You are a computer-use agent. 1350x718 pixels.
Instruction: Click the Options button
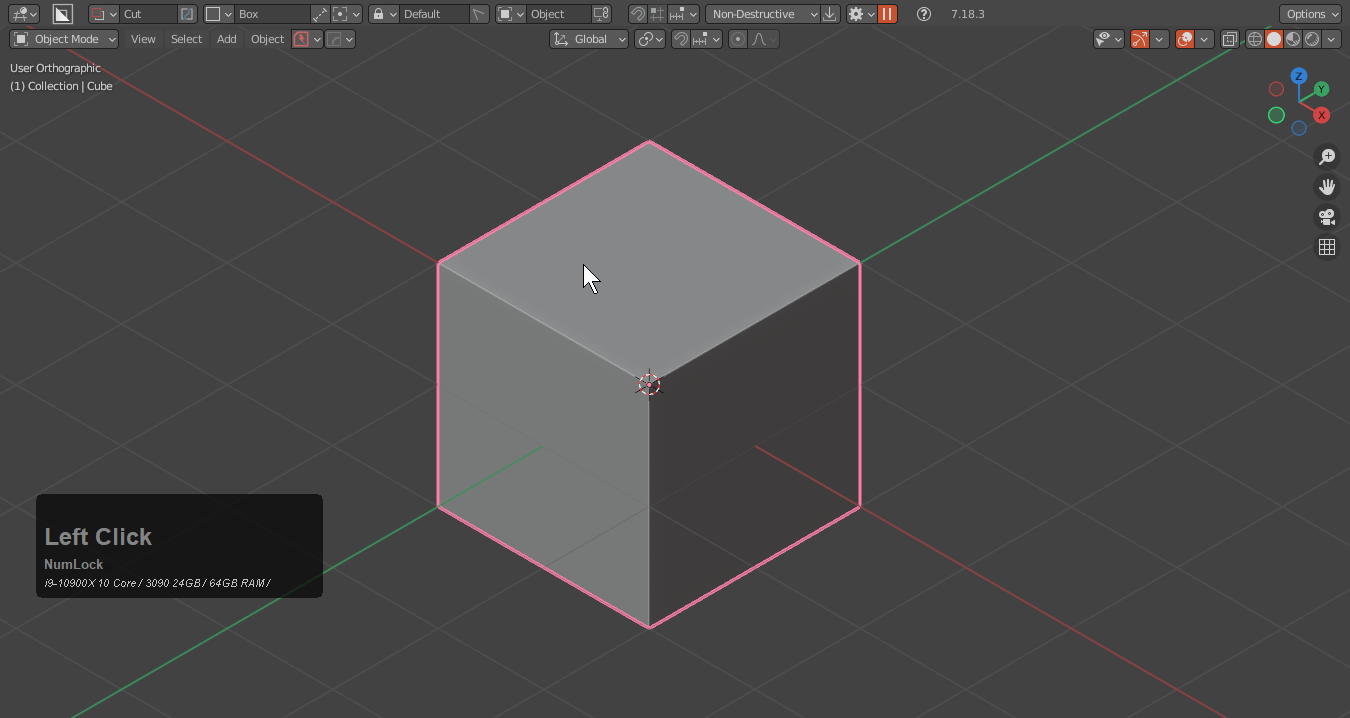[x=1310, y=14]
